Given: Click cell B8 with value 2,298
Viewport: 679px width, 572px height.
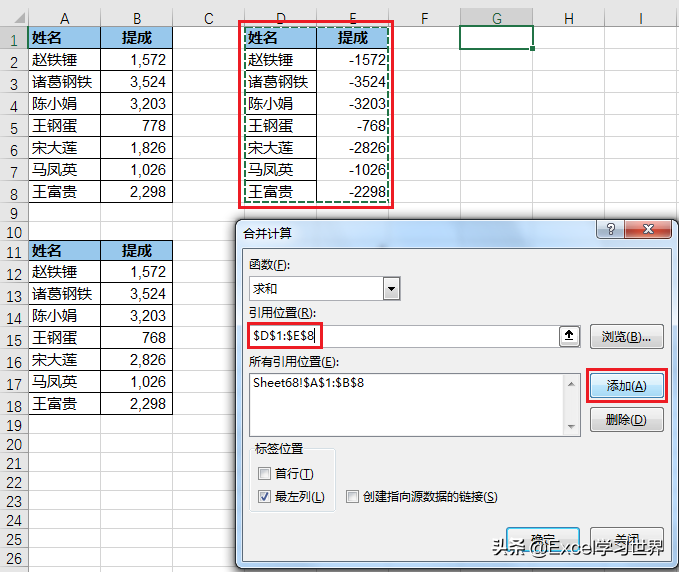Looking at the screenshot, I should 136,192.
